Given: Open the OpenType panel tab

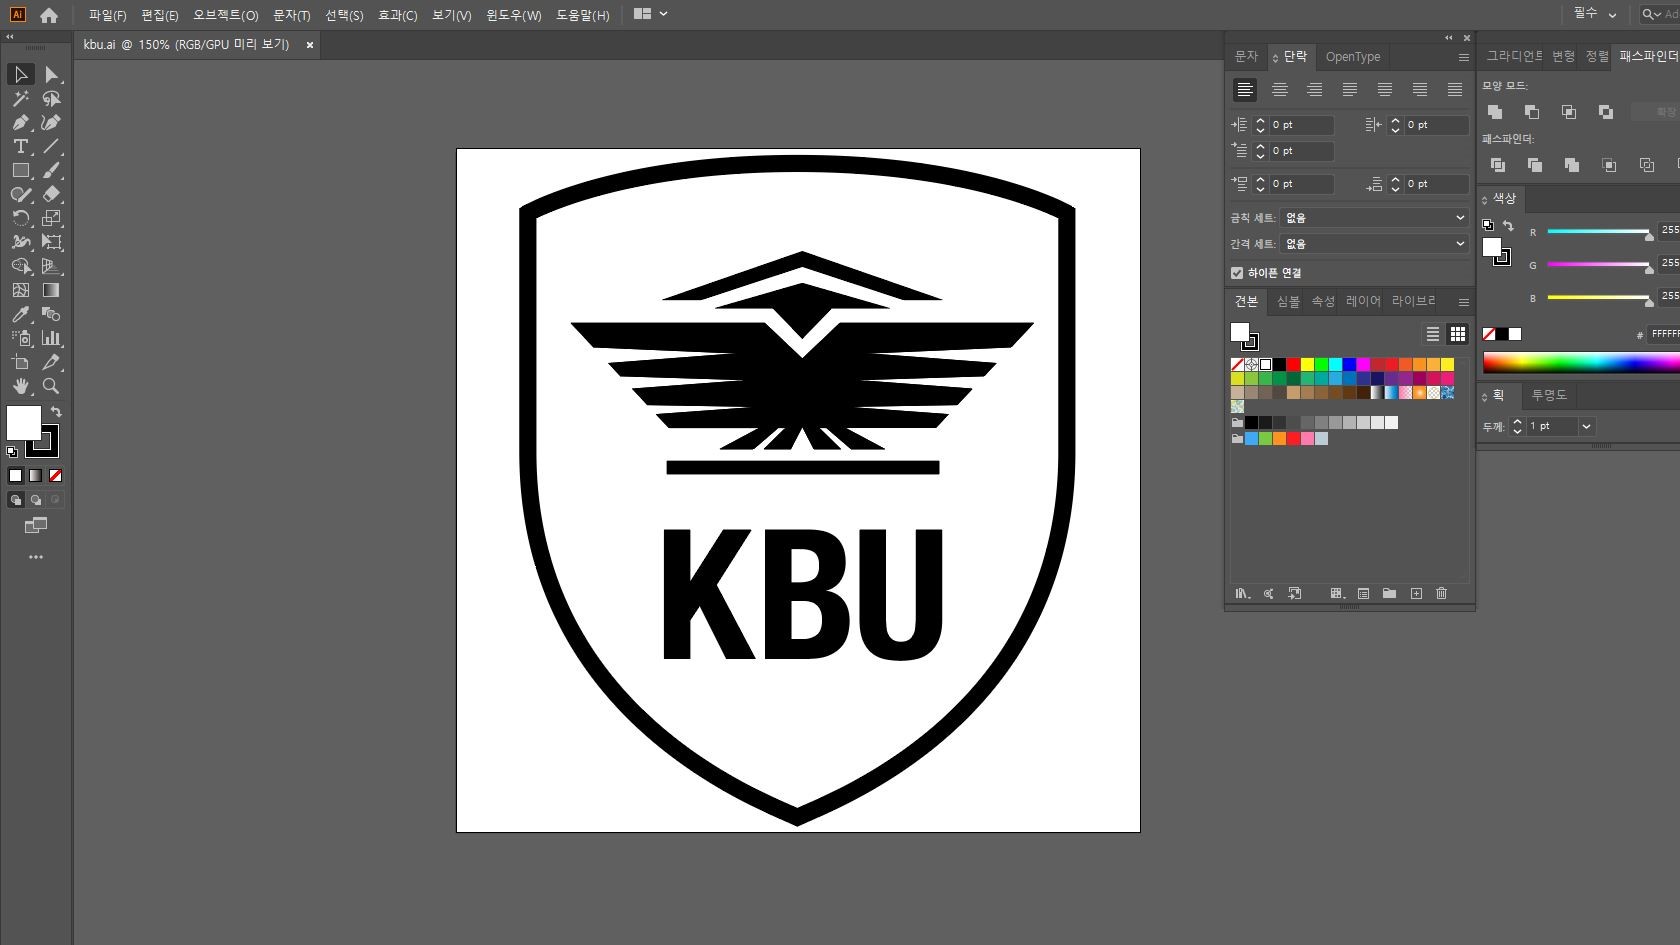Looking at the screenshot, I should point(1352,57).
